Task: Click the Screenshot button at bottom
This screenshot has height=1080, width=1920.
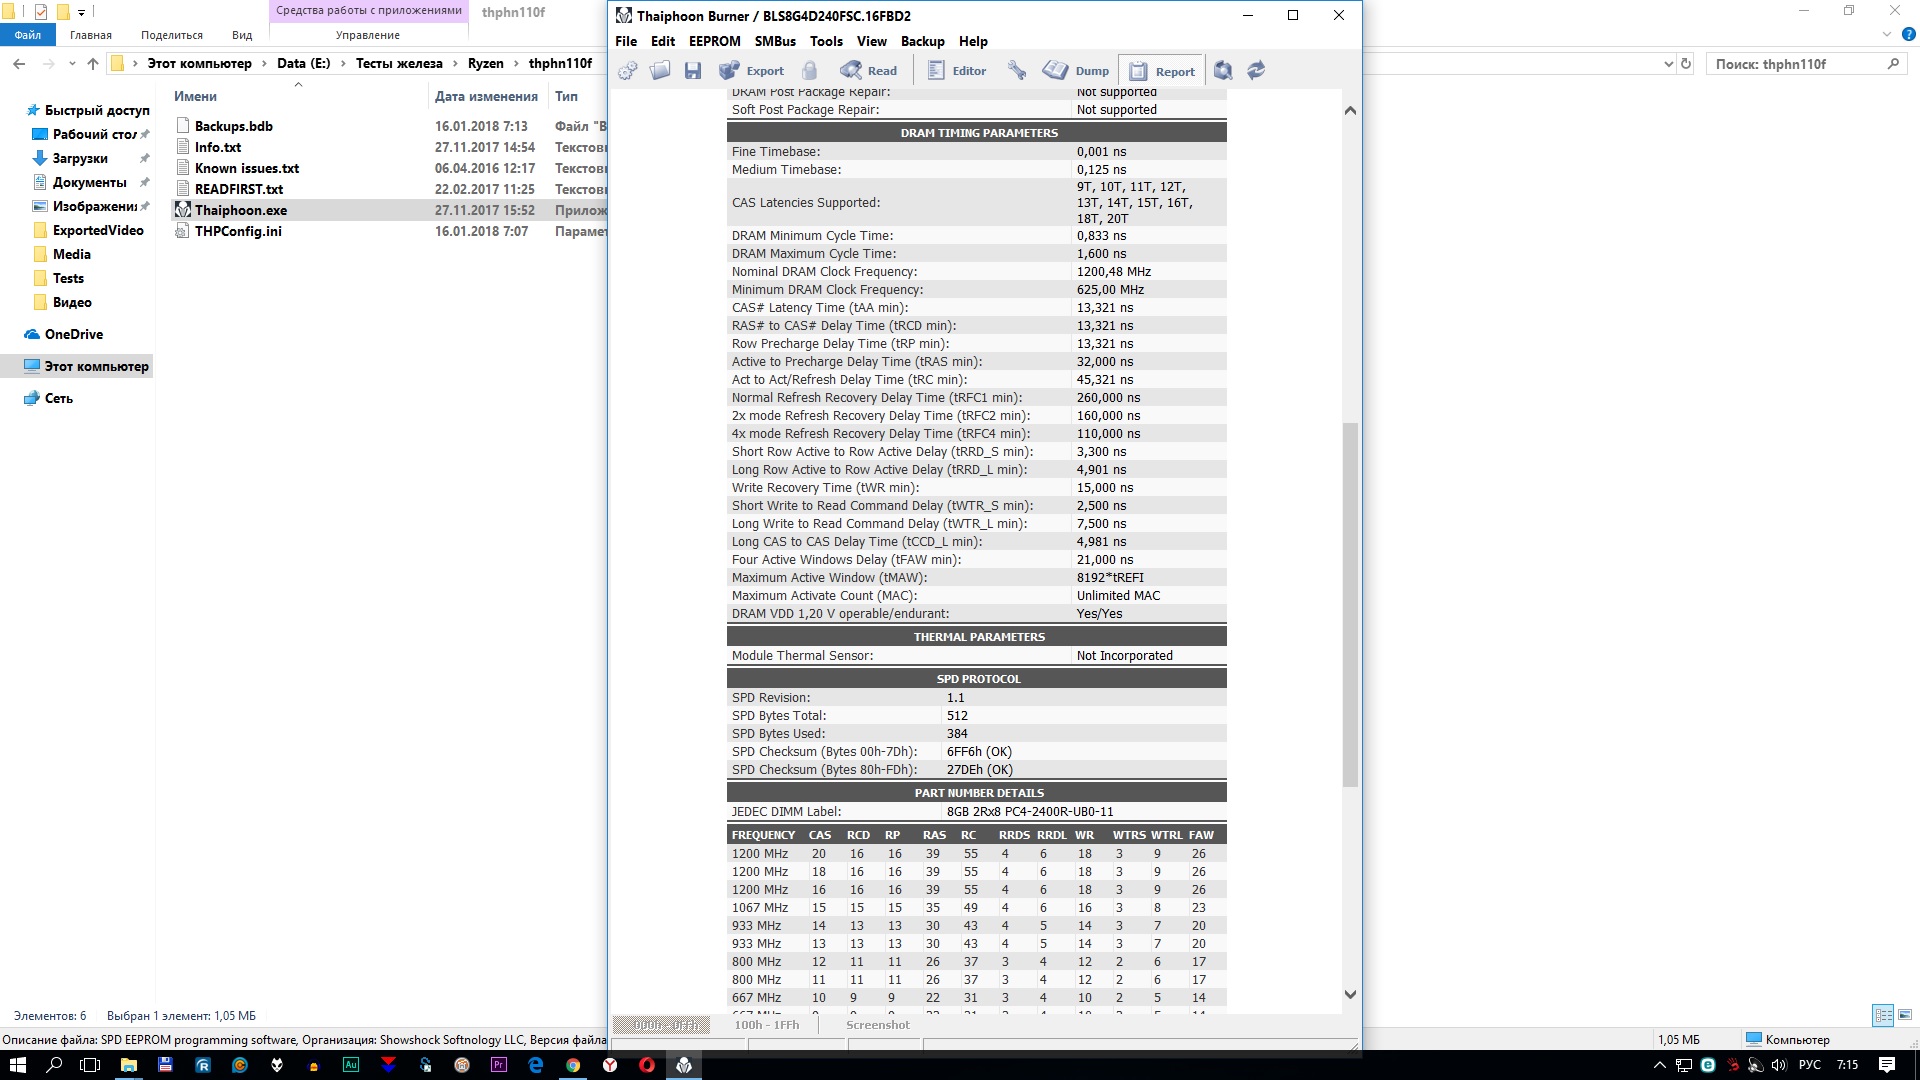Action: coord(877,1025)
